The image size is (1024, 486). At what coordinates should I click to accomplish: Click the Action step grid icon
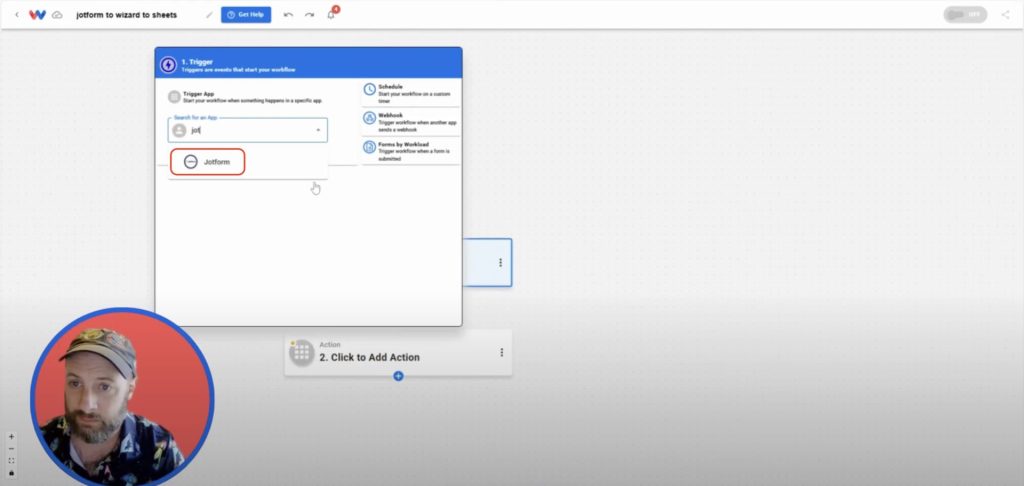(302, 353)
